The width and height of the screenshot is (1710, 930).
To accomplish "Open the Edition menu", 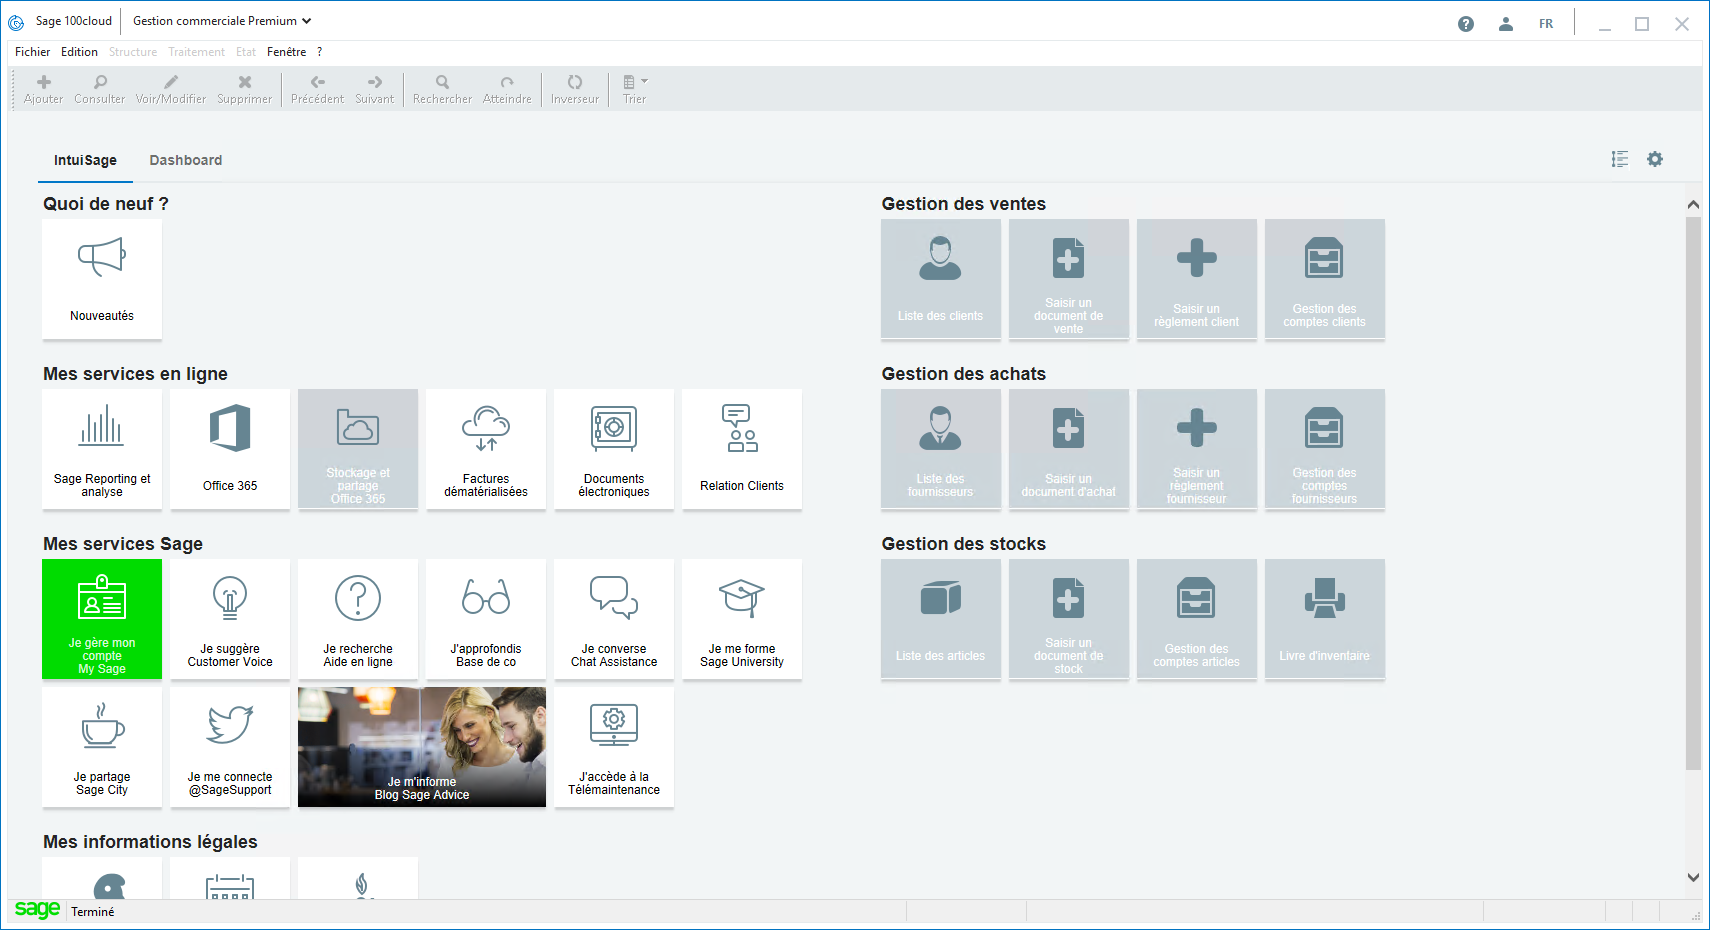I will tap(79, 52).
